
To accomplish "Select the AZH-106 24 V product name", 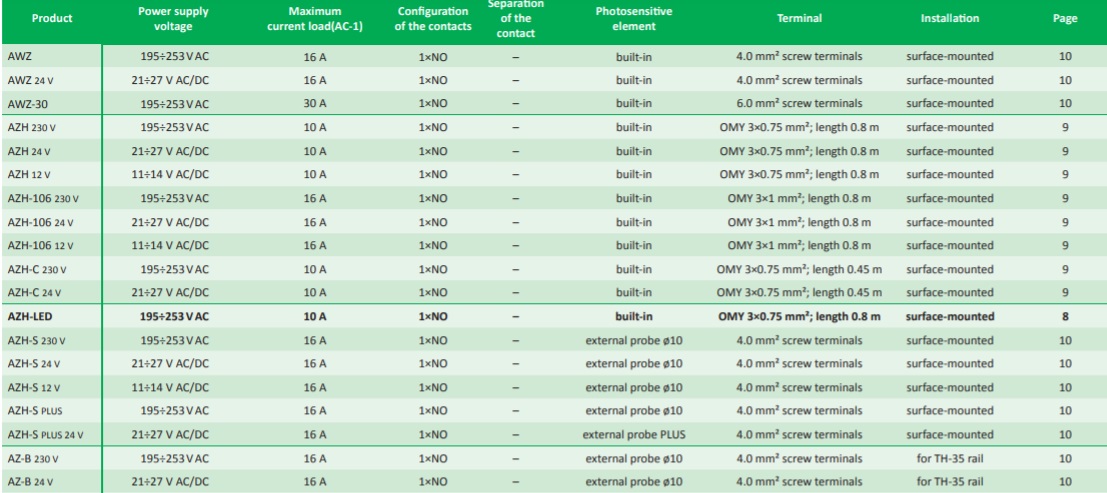I will pos(40,222).
